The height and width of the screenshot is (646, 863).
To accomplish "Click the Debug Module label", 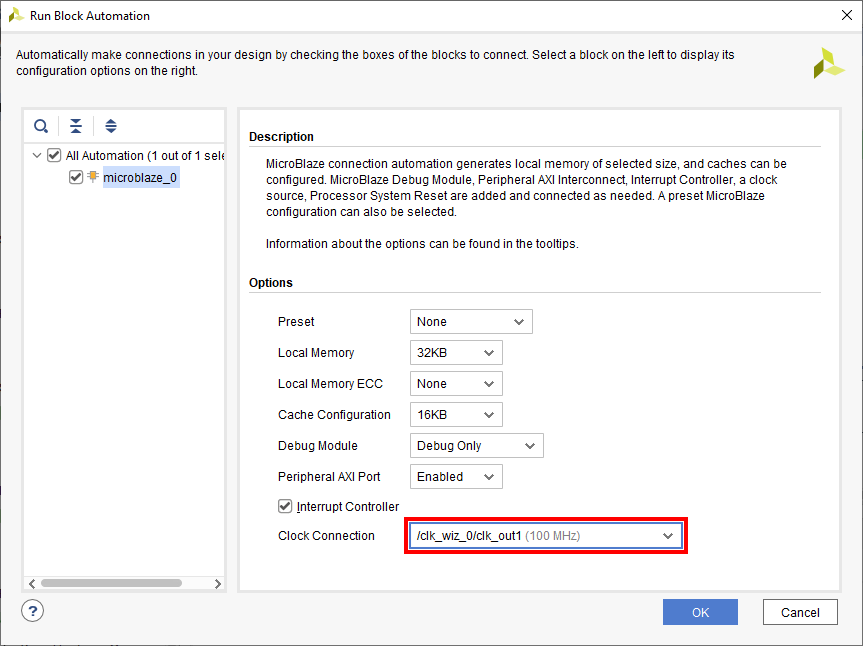I will click(x=318, y=446).
